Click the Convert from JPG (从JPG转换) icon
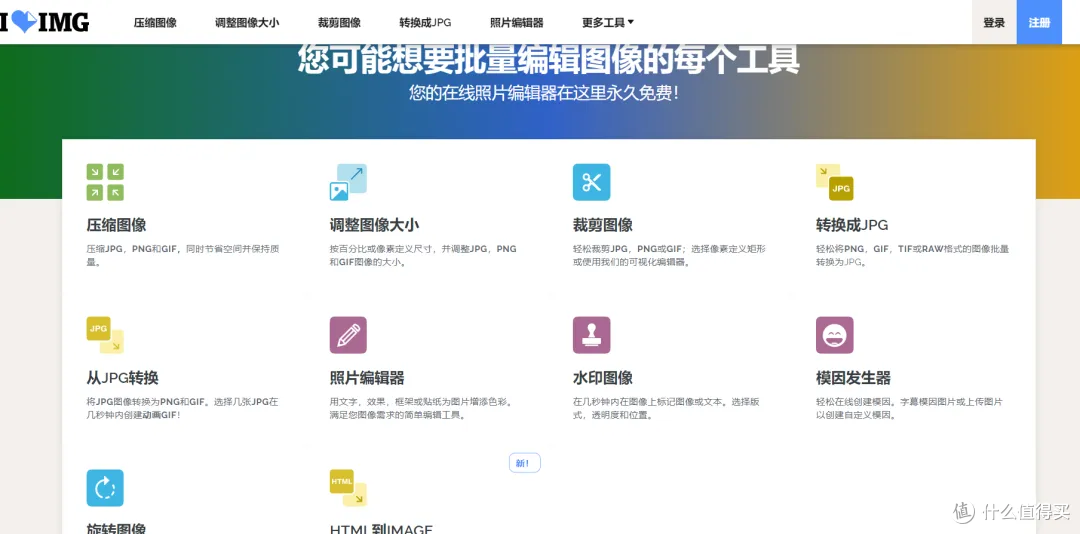The height and width of the screenshot is (534, 1080). (105, 335)
